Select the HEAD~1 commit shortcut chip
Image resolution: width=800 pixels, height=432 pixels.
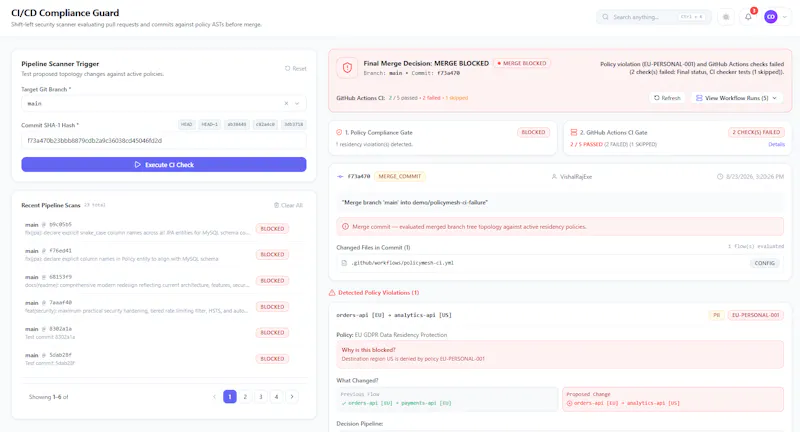tap(209, 124)
